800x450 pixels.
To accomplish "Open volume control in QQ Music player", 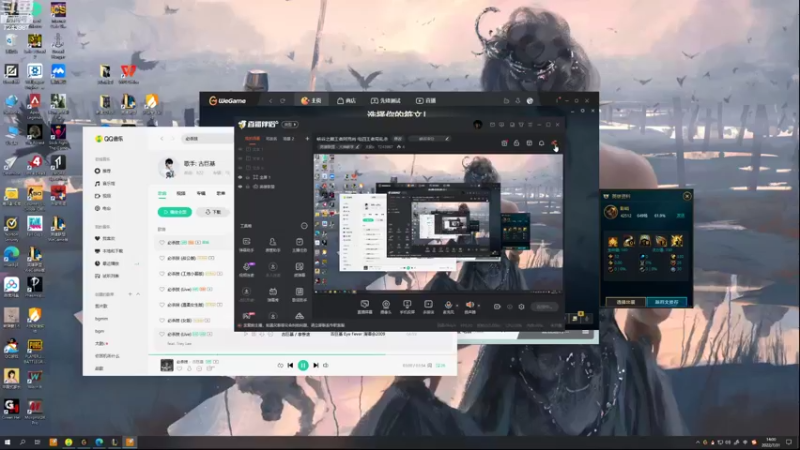I will click(326, 365).
